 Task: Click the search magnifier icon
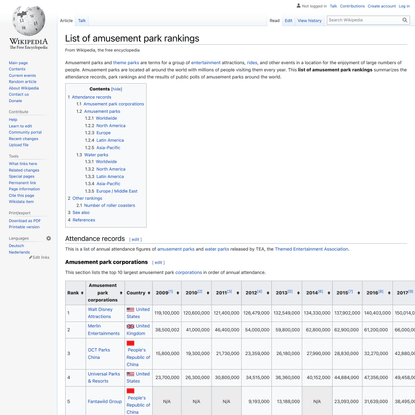coord(405,20)
